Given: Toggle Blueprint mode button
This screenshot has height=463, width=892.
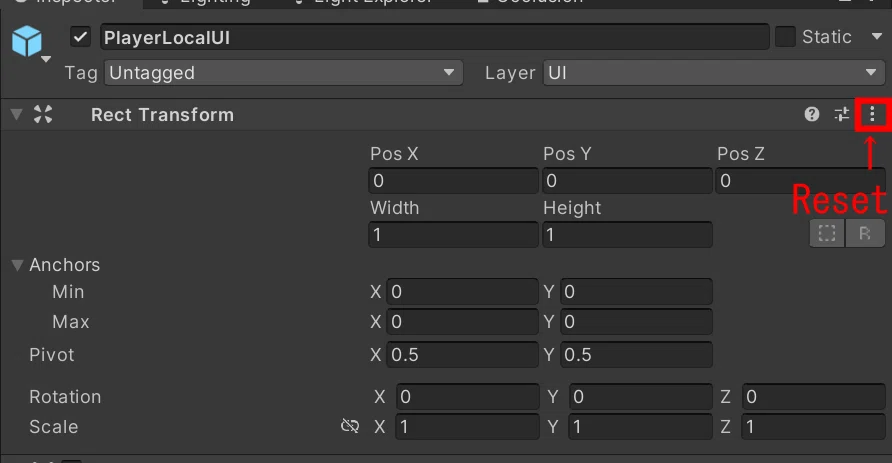Looking at the screenshot, I should pos(827,233).
